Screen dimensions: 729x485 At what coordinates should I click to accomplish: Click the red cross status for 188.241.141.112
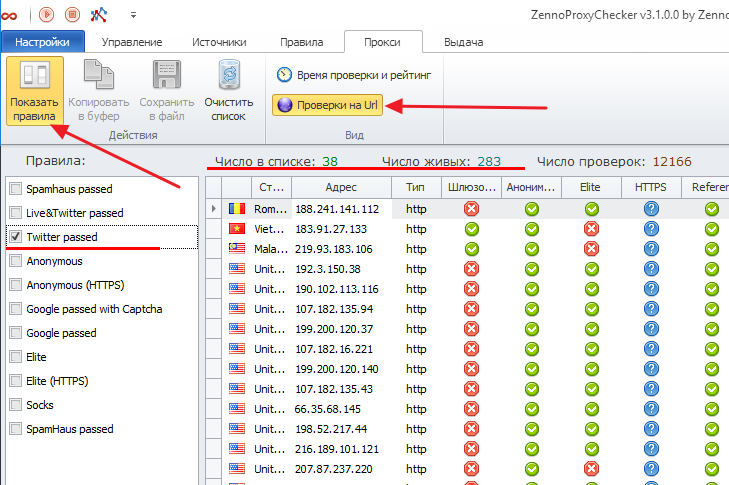pyautogui.click(x=472, y=209)
